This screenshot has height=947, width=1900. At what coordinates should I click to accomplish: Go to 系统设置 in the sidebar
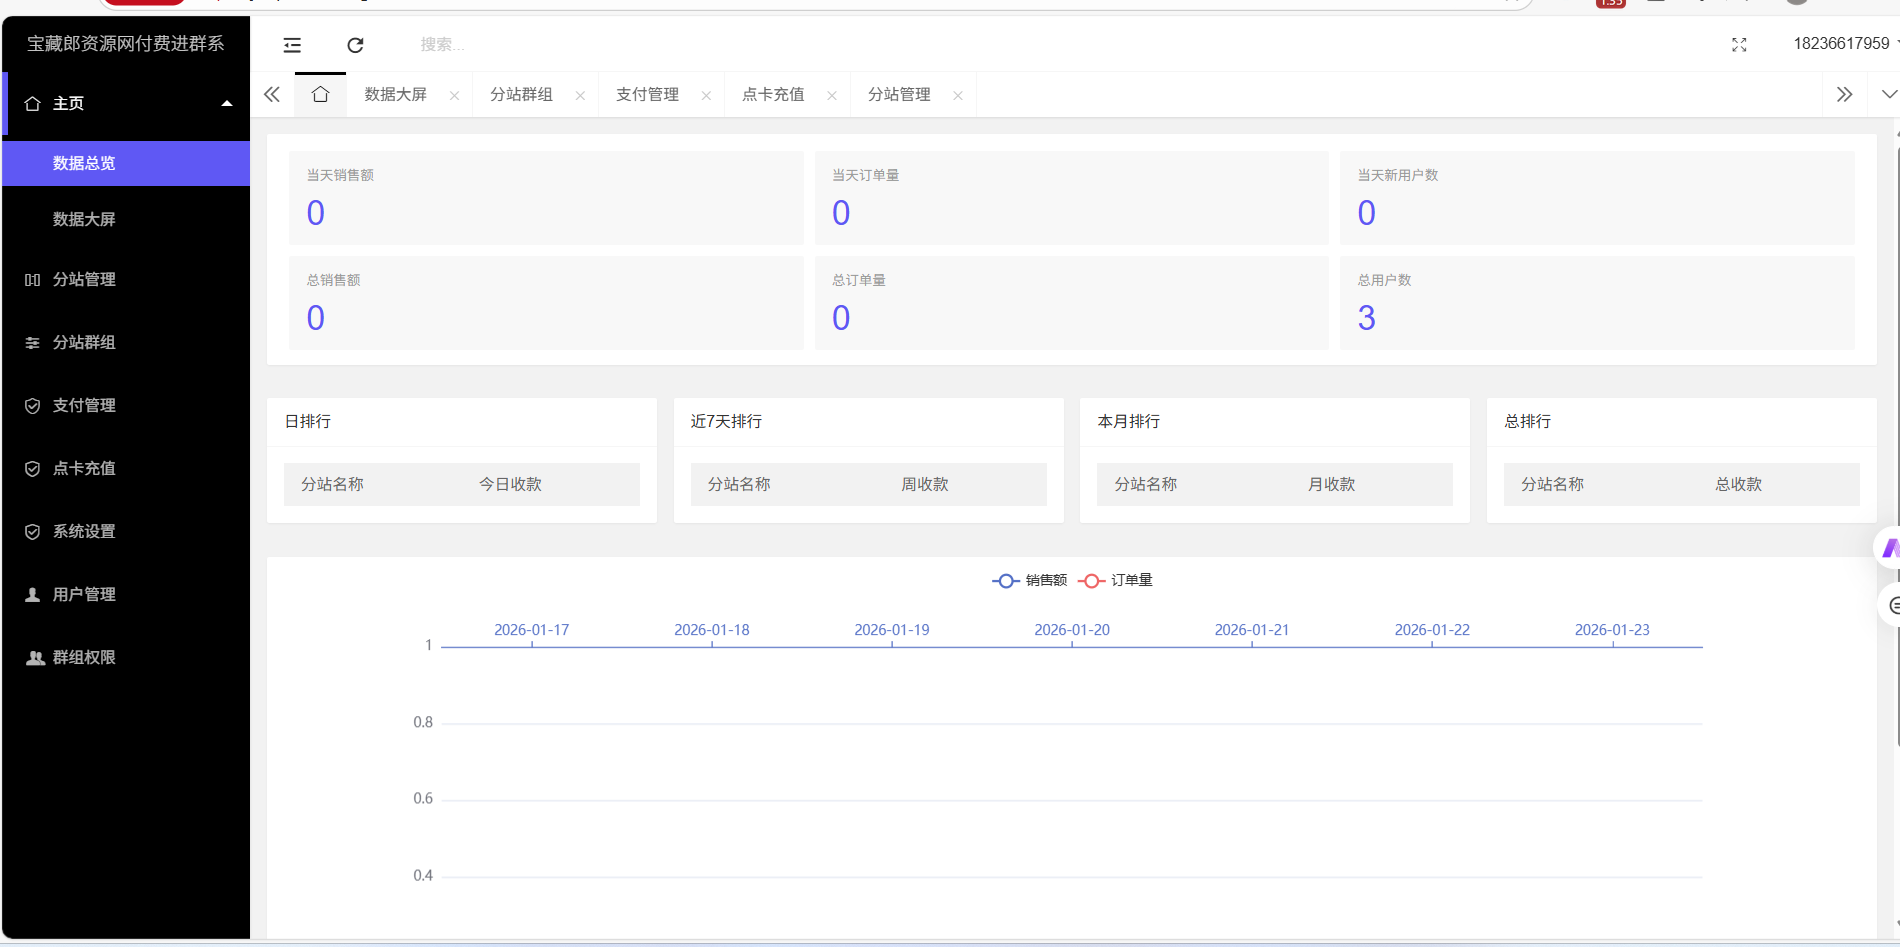pos(84,532)
